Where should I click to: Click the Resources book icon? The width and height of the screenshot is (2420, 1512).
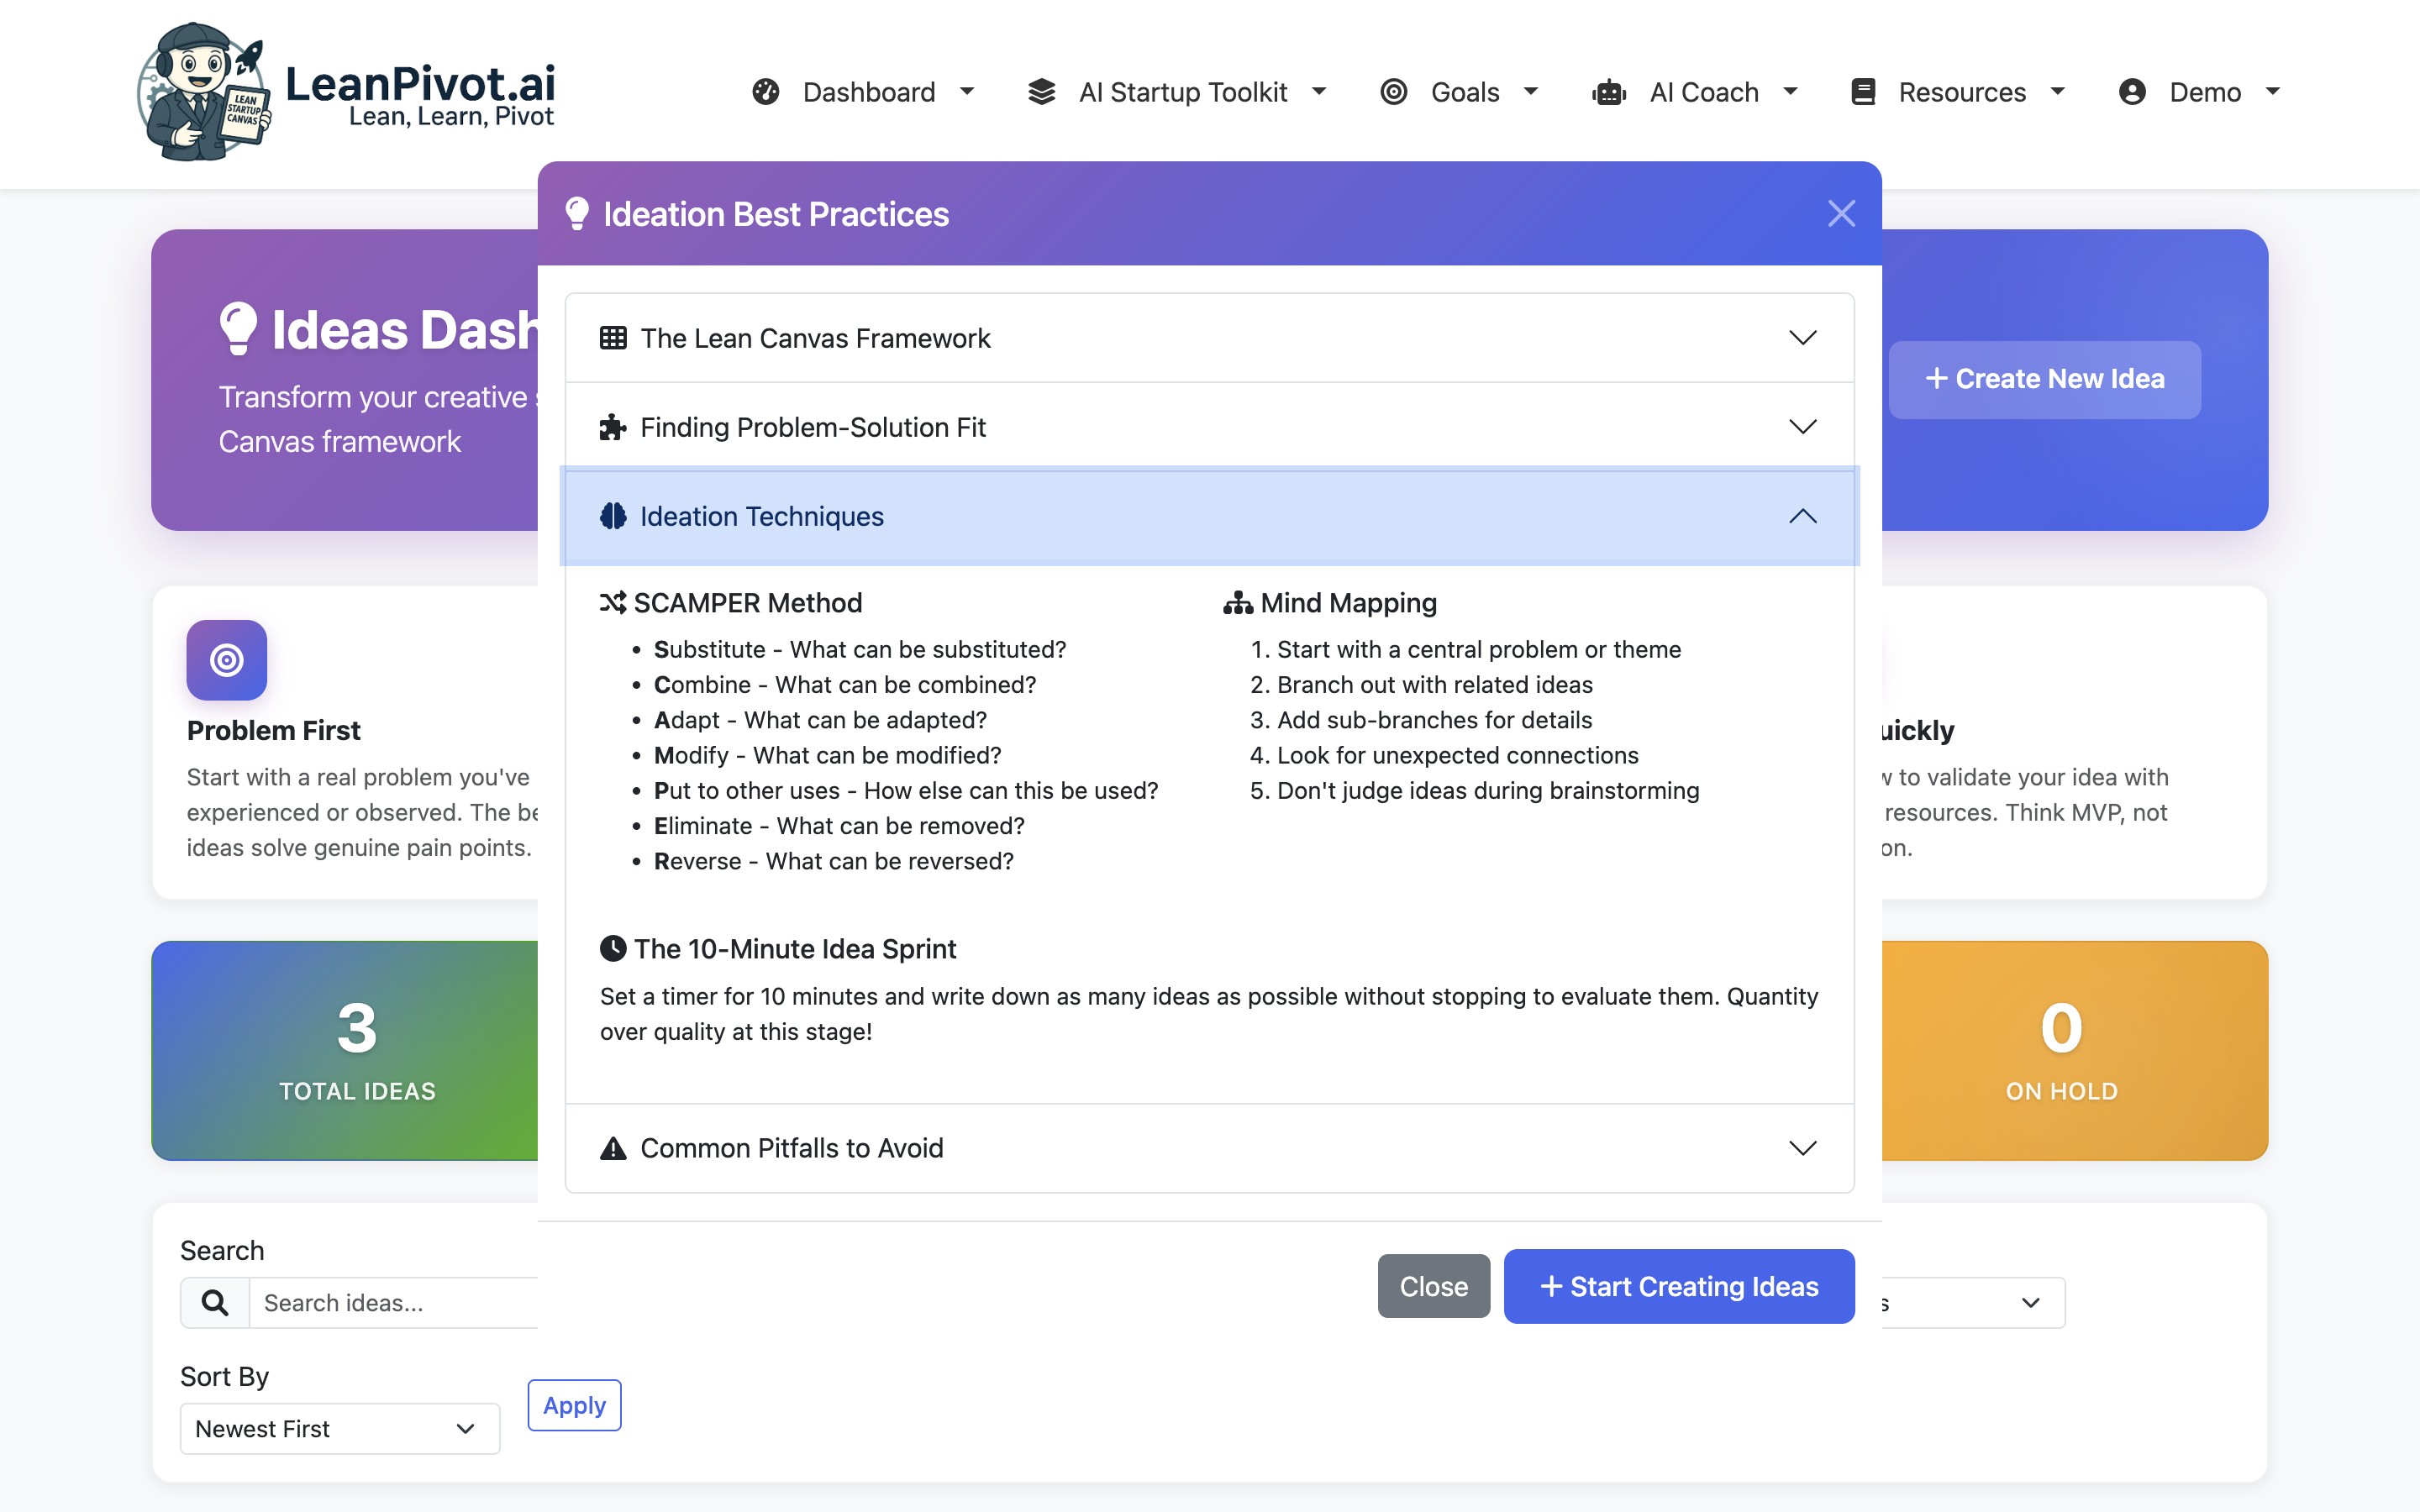click(x=1863, y=92)
